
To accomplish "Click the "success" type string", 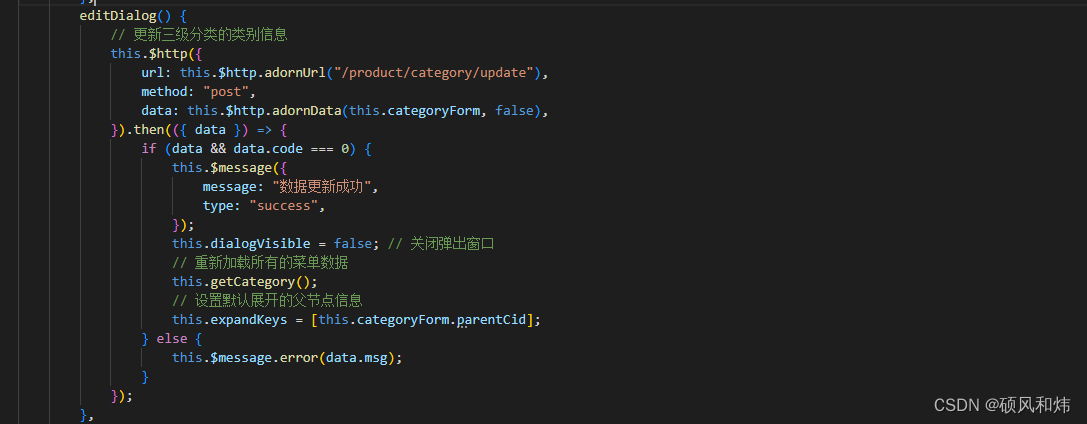I will (x=287, y=206).
